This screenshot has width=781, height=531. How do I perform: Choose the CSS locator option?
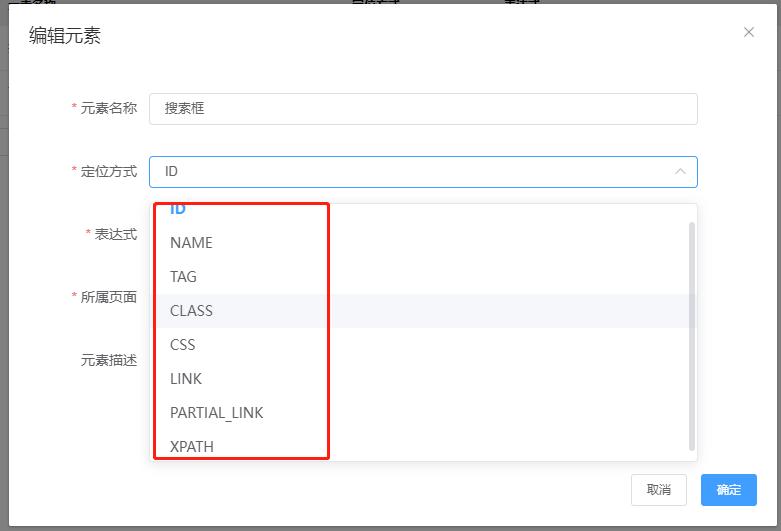tap(182, 345)
